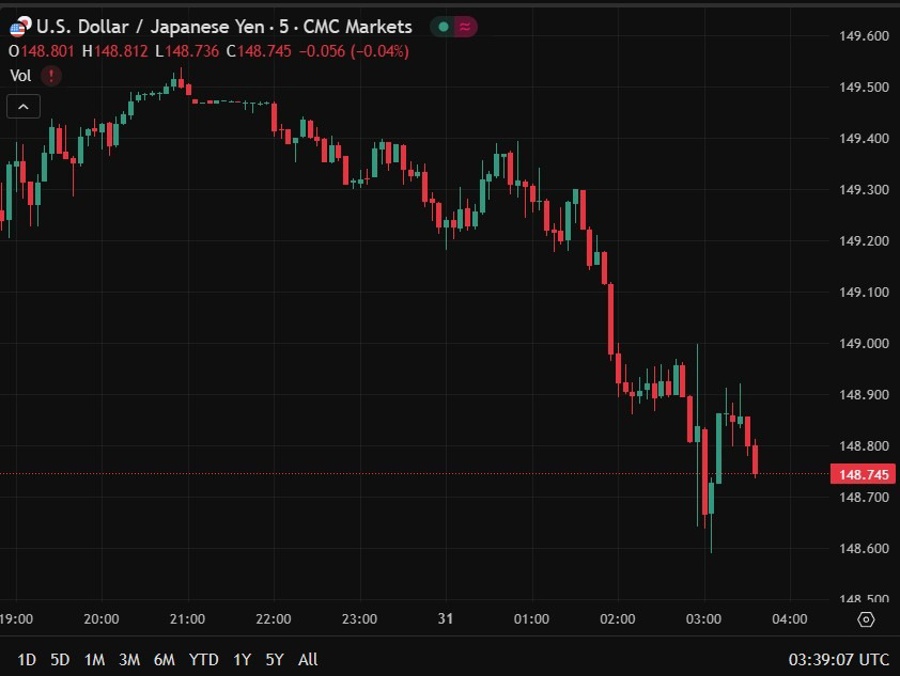Click the 149.600 price axis label
The width and height of the screenshot is (900, 676).
(864, 36)
